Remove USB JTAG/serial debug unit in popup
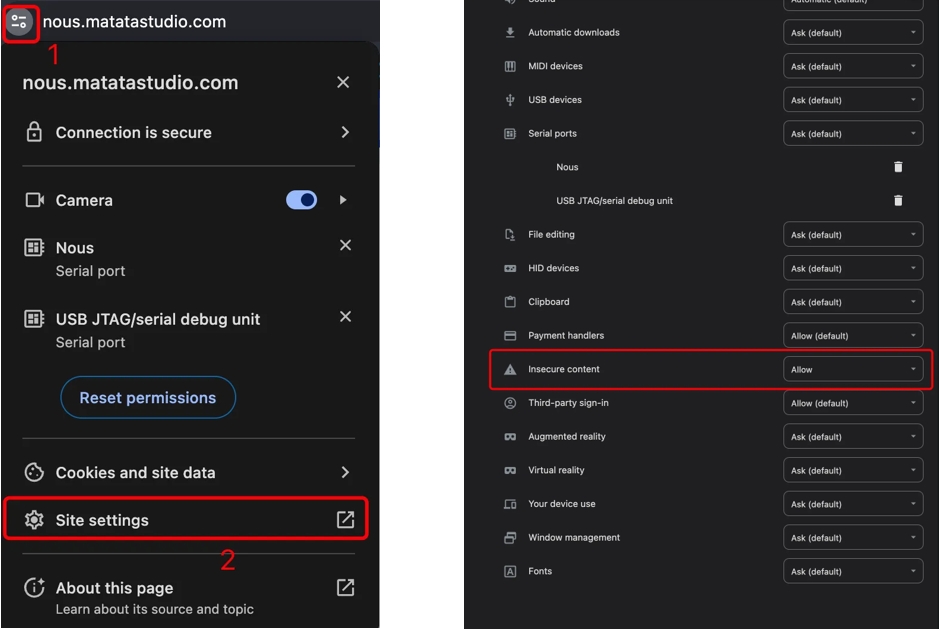939x629 pixels. tap(346, 316)
